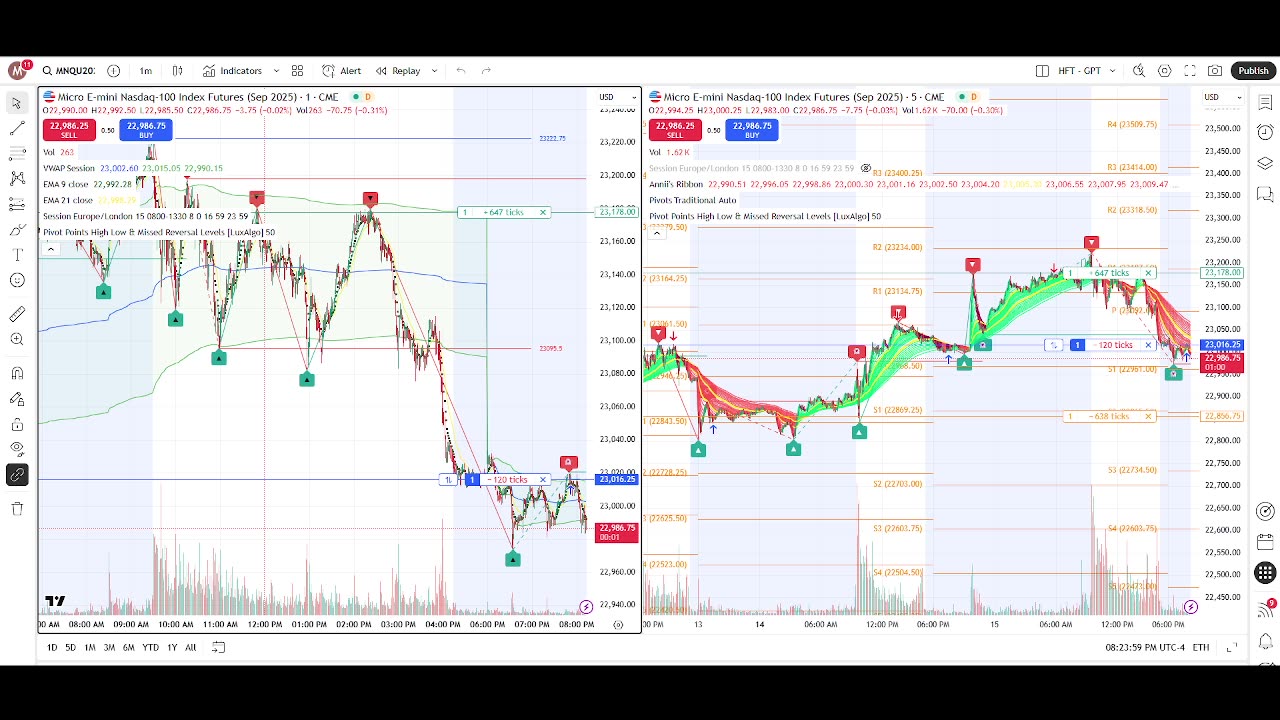Close the -120 ticks order on left chart
This screenshot has height=720, width=1280.
click(x=543, y=480)
